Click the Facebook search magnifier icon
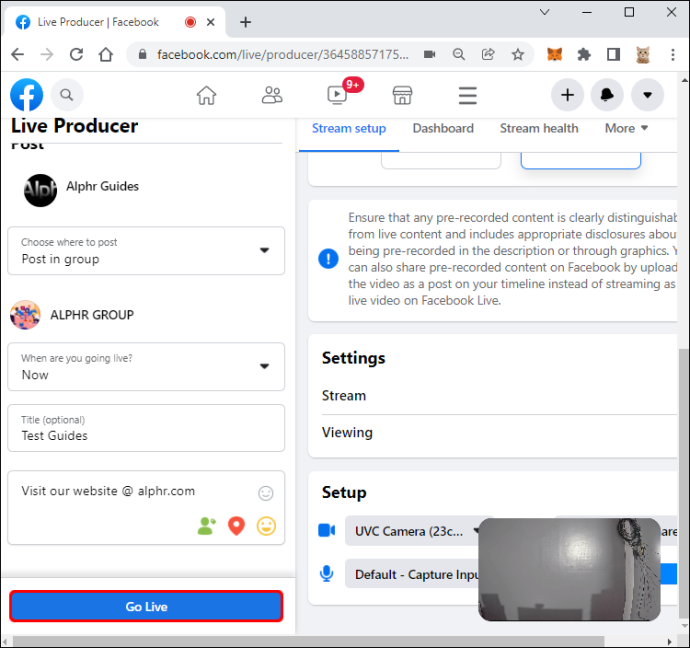The image size is (690, 648). pyautogui.click(x=67, y=95)
